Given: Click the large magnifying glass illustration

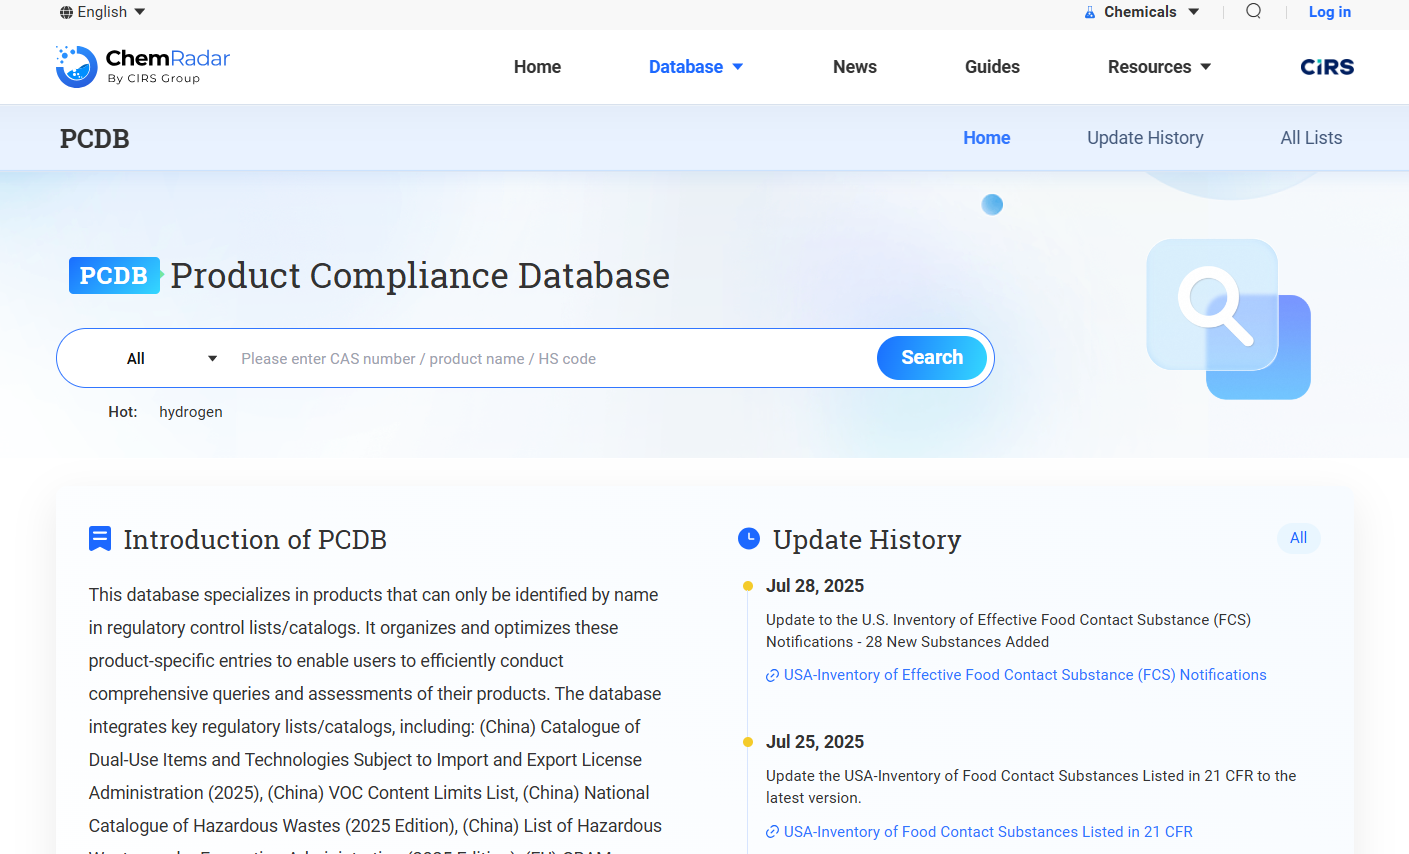Looking at the screenshot, I should coord(1227,318).
